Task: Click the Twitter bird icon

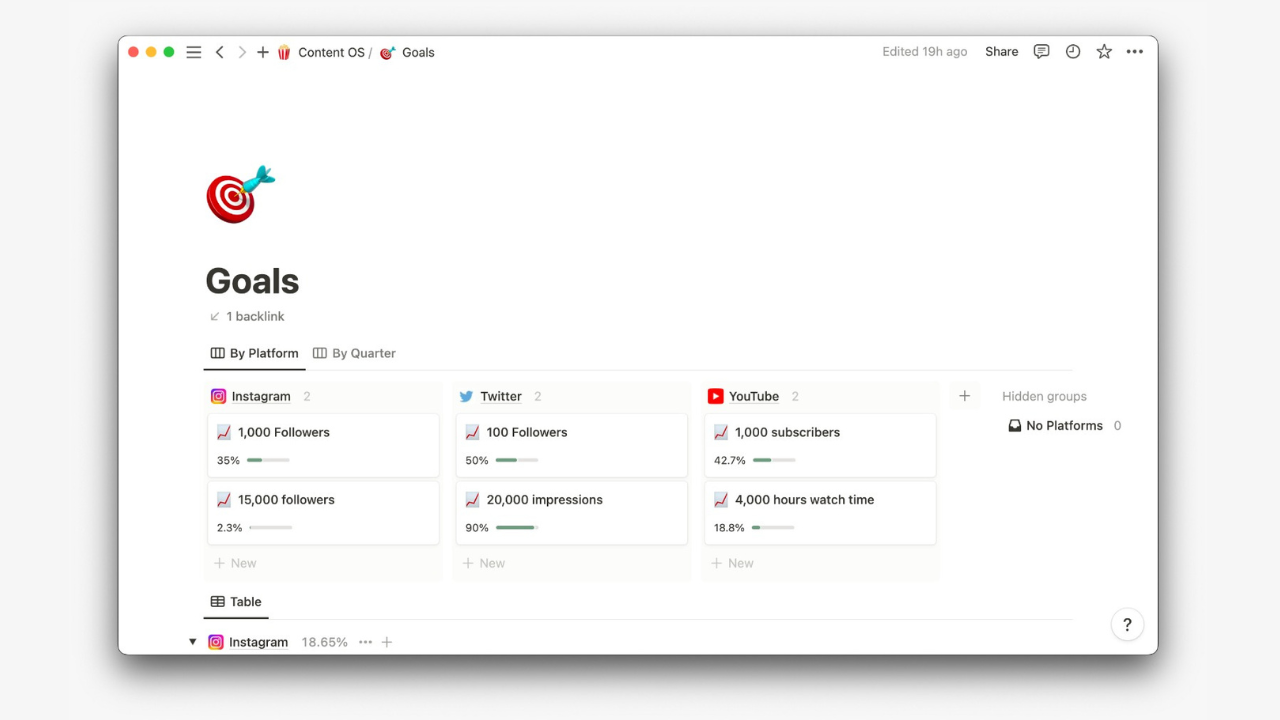Action: click(x=466, y=396)
